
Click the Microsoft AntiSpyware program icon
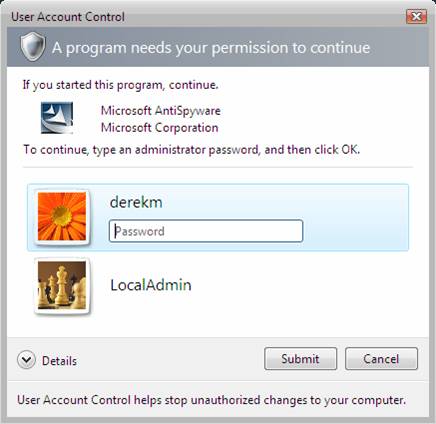point(57,118)
